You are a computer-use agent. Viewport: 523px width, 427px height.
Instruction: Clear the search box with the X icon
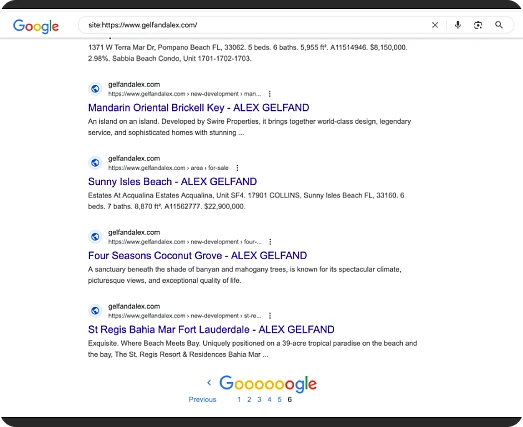(435, 25)
